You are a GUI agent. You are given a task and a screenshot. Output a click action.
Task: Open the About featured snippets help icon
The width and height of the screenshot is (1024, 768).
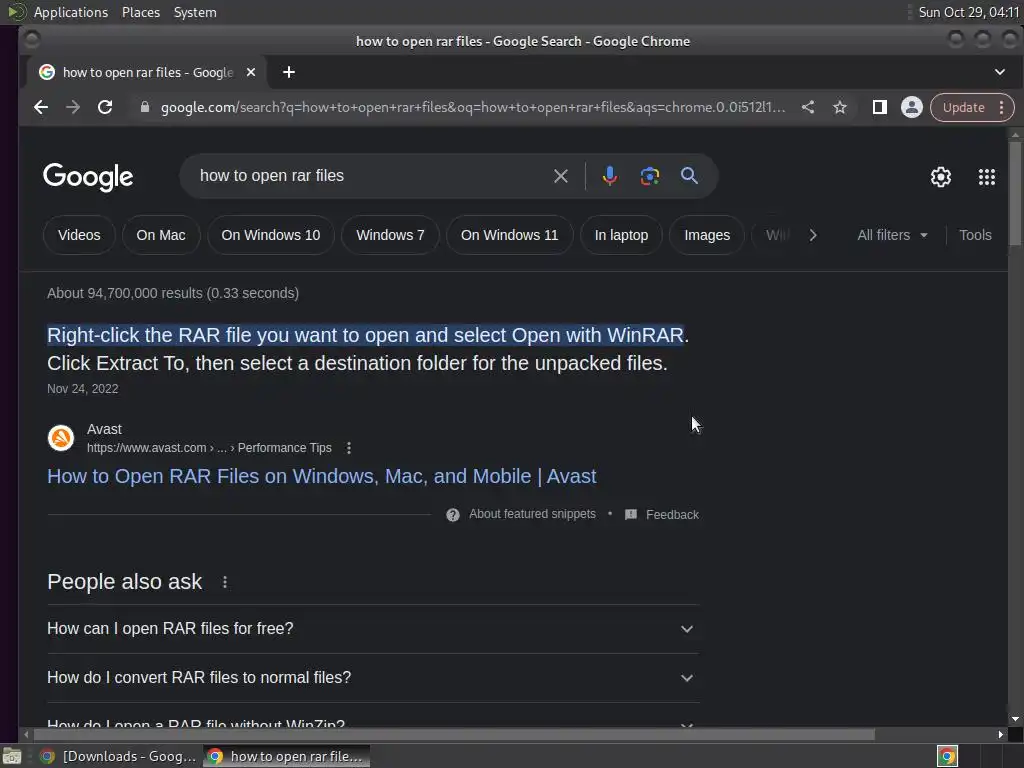[453, 515]
